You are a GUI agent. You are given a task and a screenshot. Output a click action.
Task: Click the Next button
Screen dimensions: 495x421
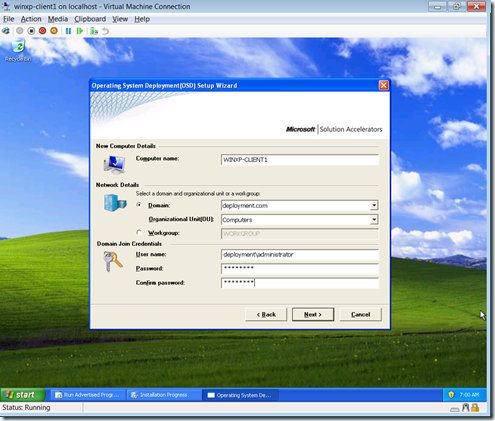313,314
